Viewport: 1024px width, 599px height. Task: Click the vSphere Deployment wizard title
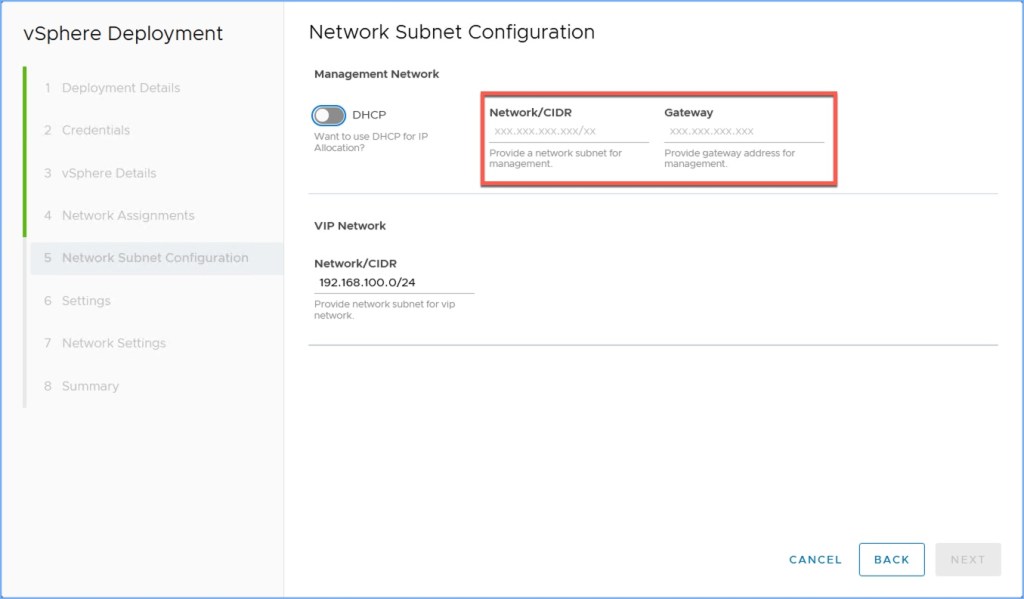coord(123,33)
